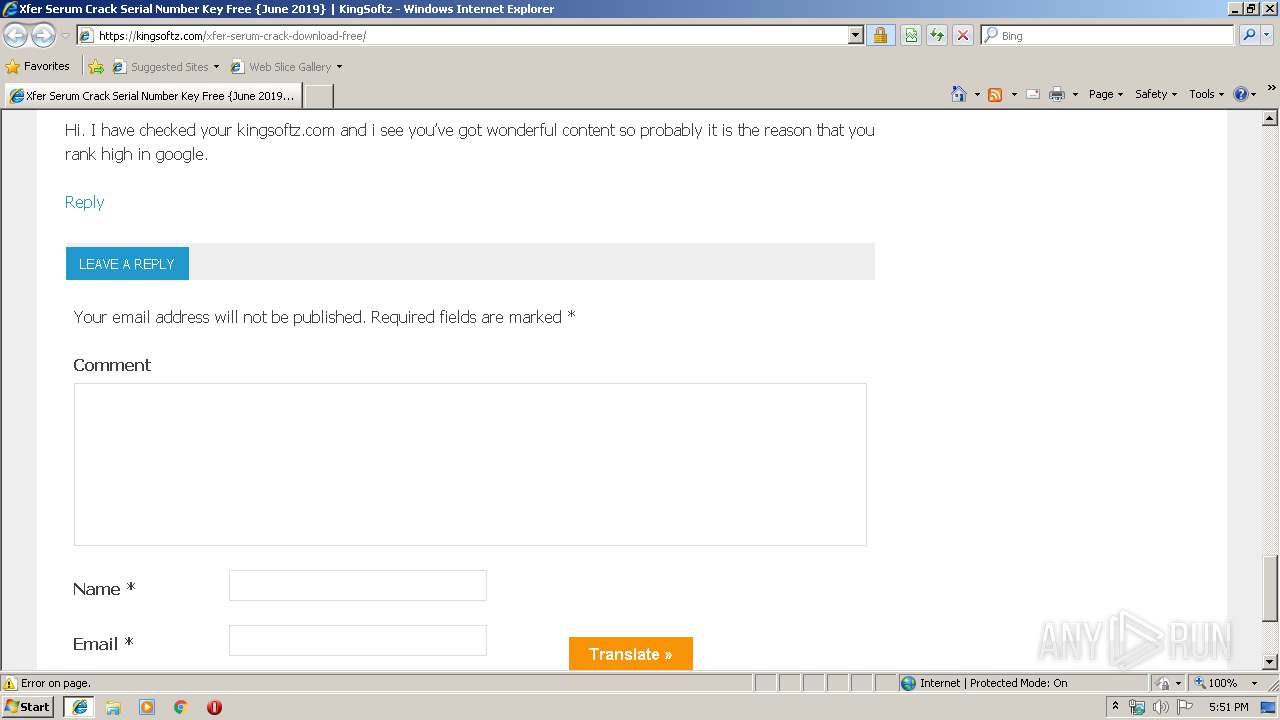Open Internet Explorer taskbar icon

(x=80, y=707)
